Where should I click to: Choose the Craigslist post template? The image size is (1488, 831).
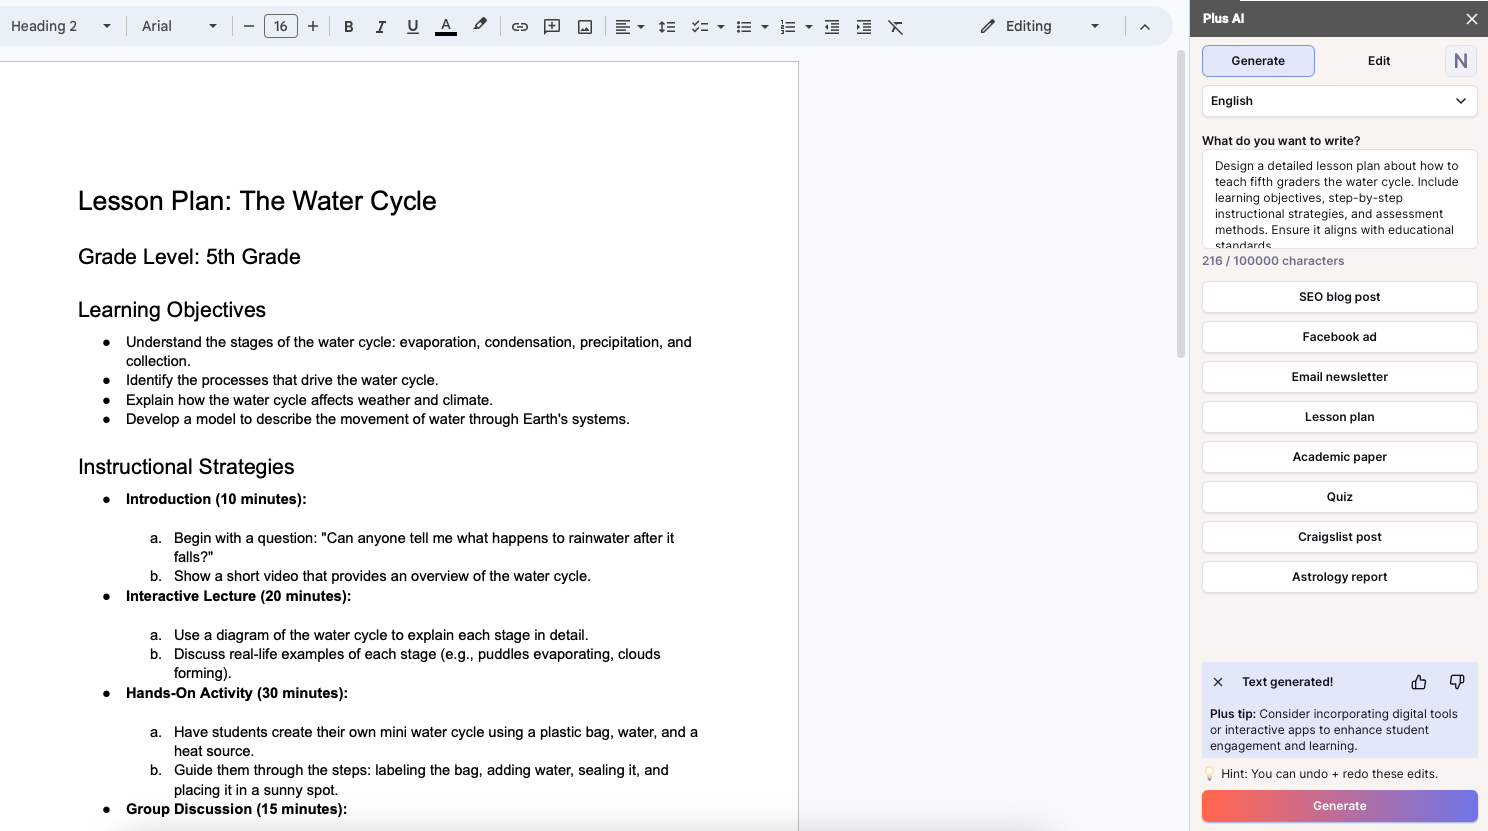[1339, 537]
